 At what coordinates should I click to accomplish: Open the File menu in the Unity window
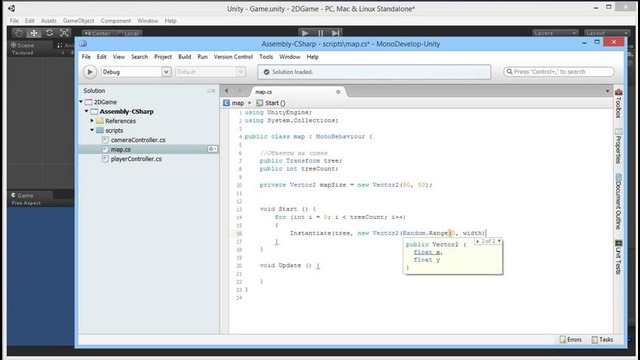pos(14,20)
